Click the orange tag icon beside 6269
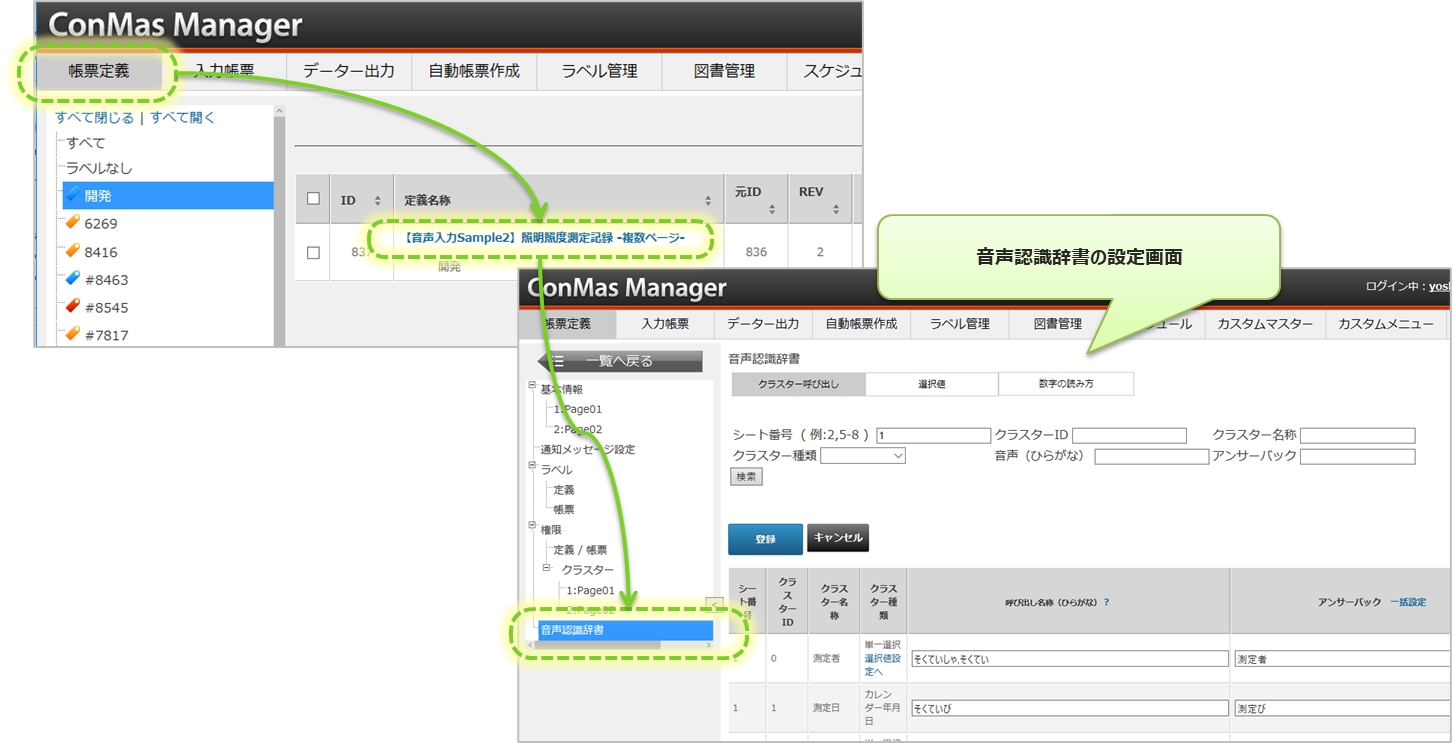 tap(73, 223)
